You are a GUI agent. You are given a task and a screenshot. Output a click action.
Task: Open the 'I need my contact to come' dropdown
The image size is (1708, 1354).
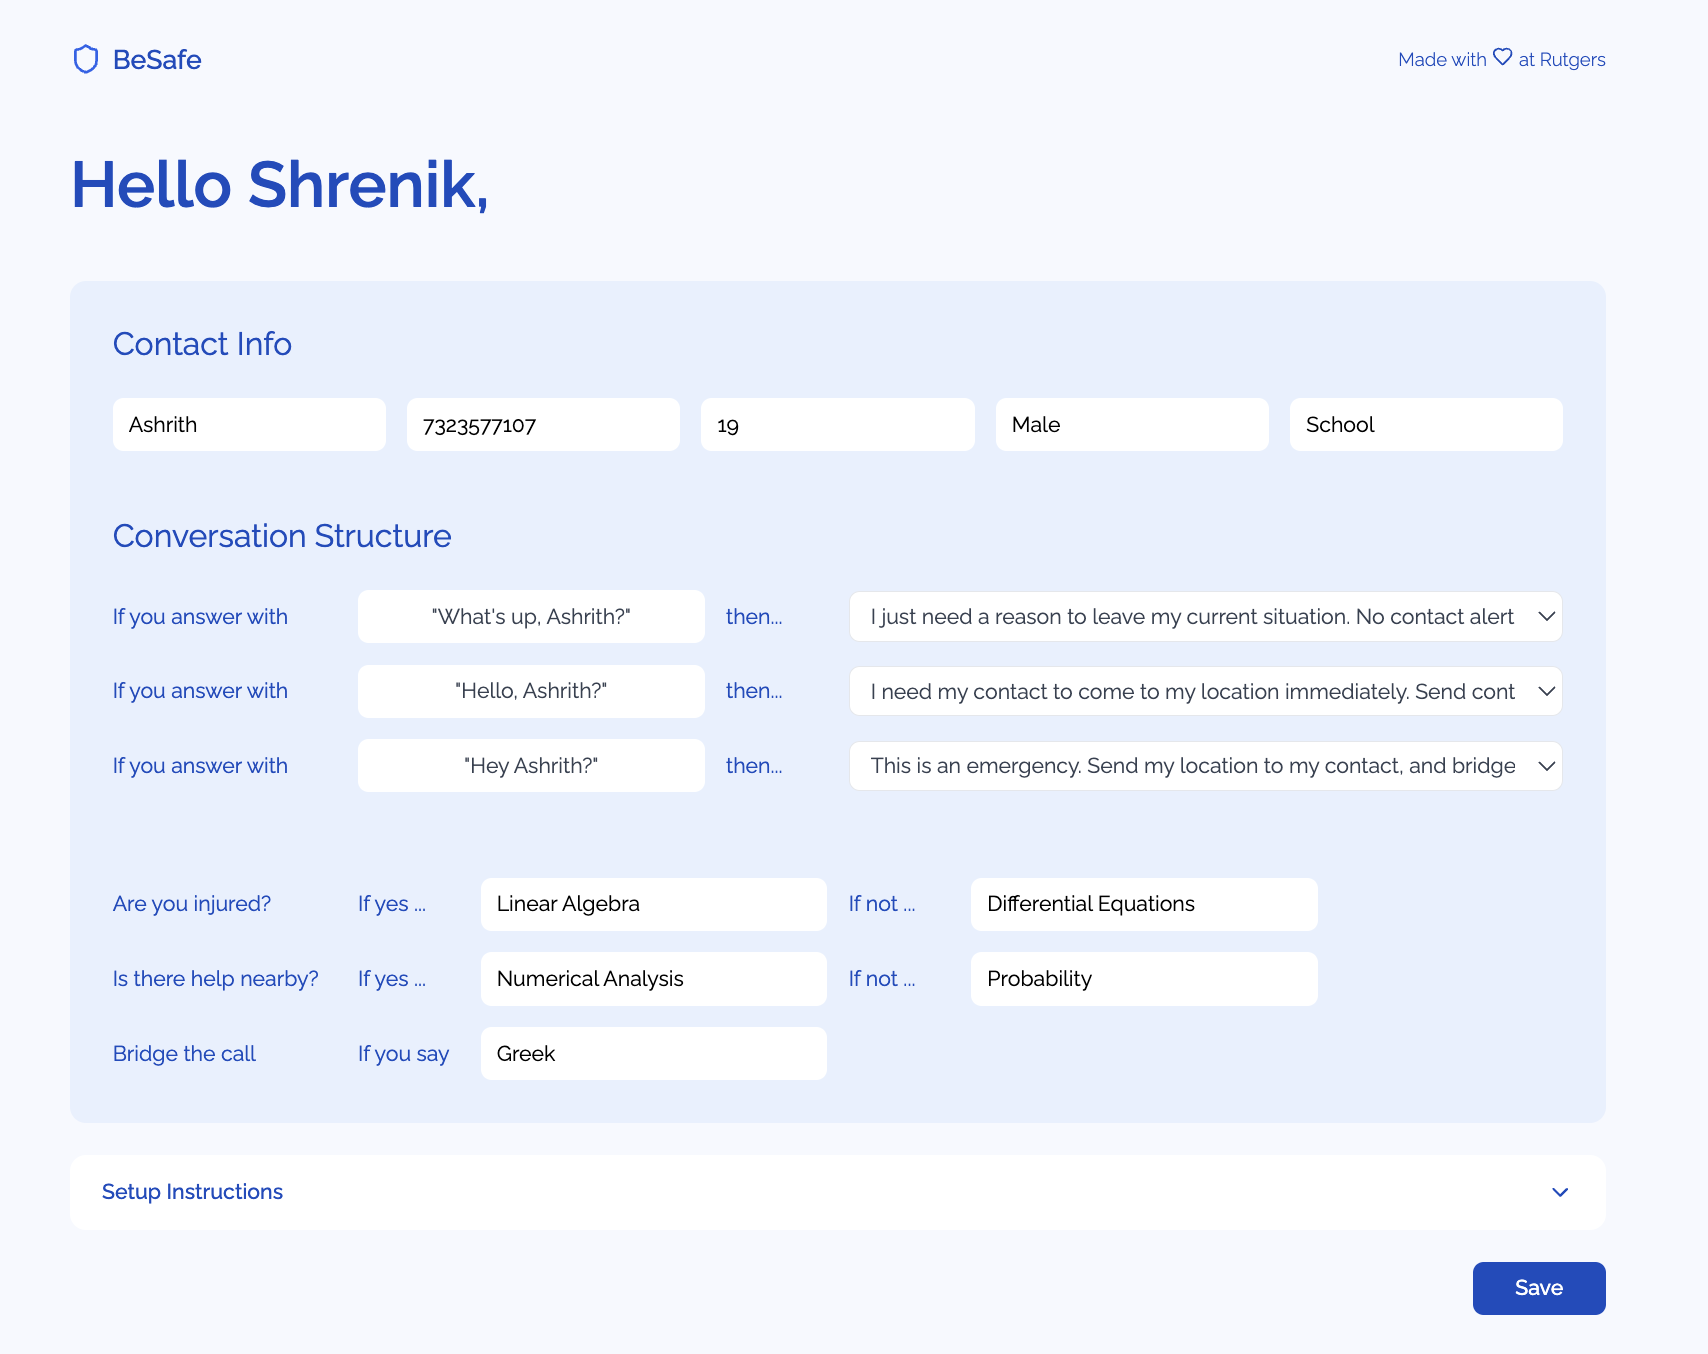click(x=1205, y=691)
